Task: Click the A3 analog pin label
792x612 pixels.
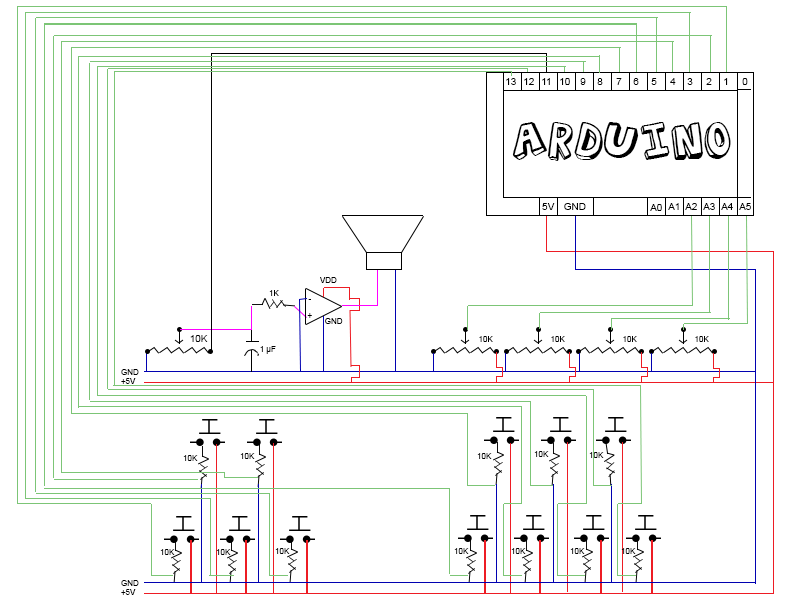Action: click(709, 207)
